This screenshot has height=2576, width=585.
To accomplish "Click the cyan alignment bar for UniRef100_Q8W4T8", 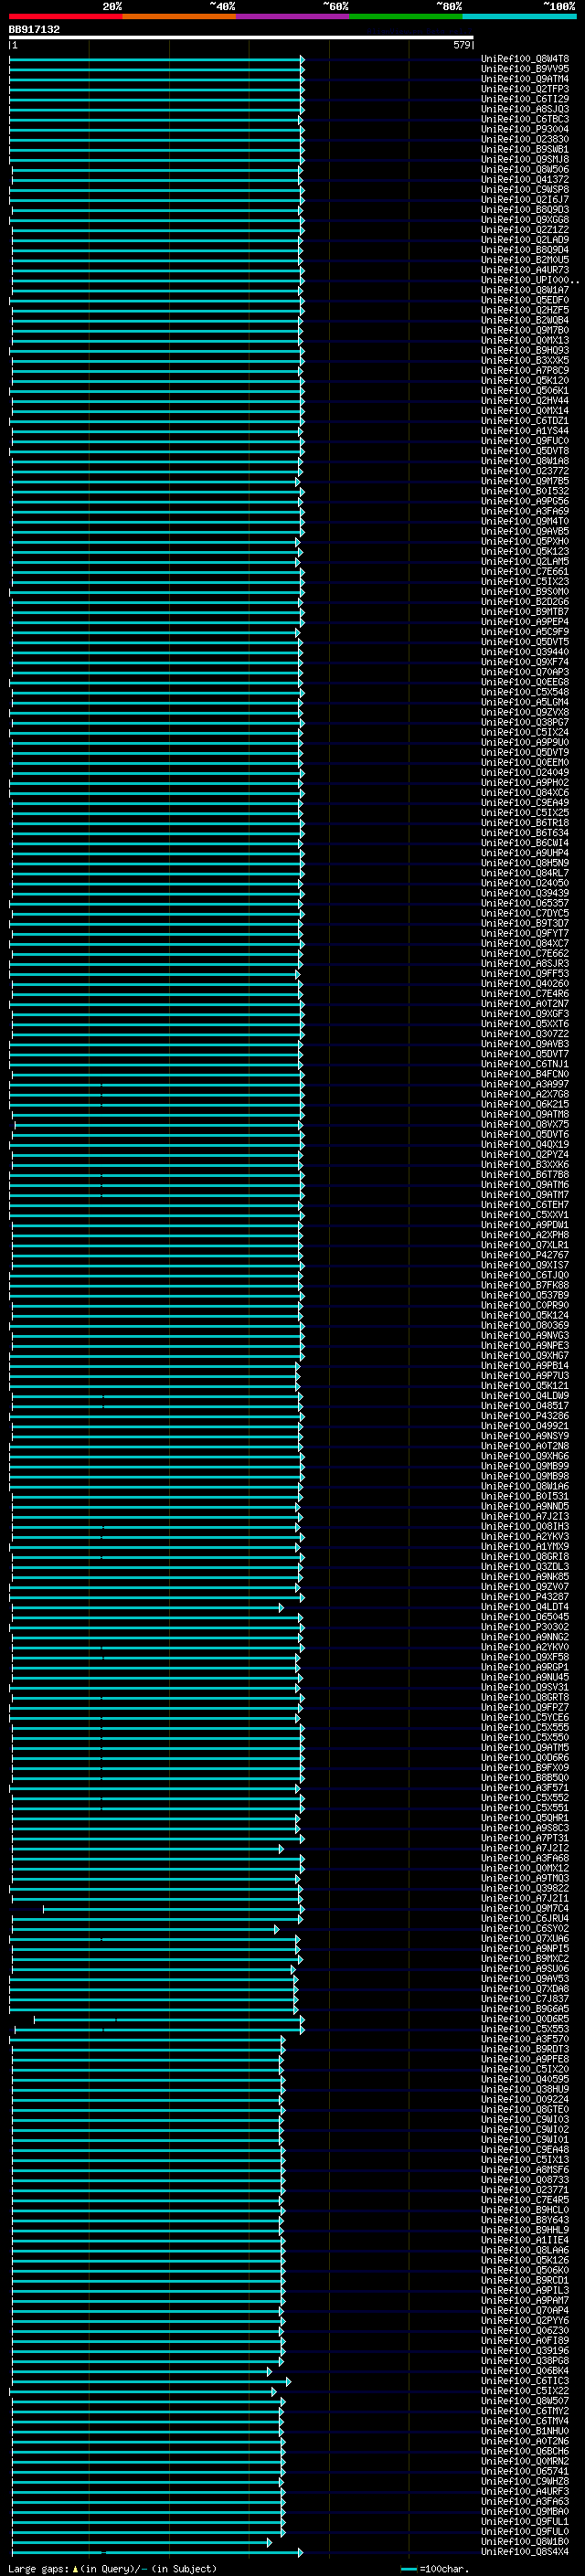I will click(156, 59).
